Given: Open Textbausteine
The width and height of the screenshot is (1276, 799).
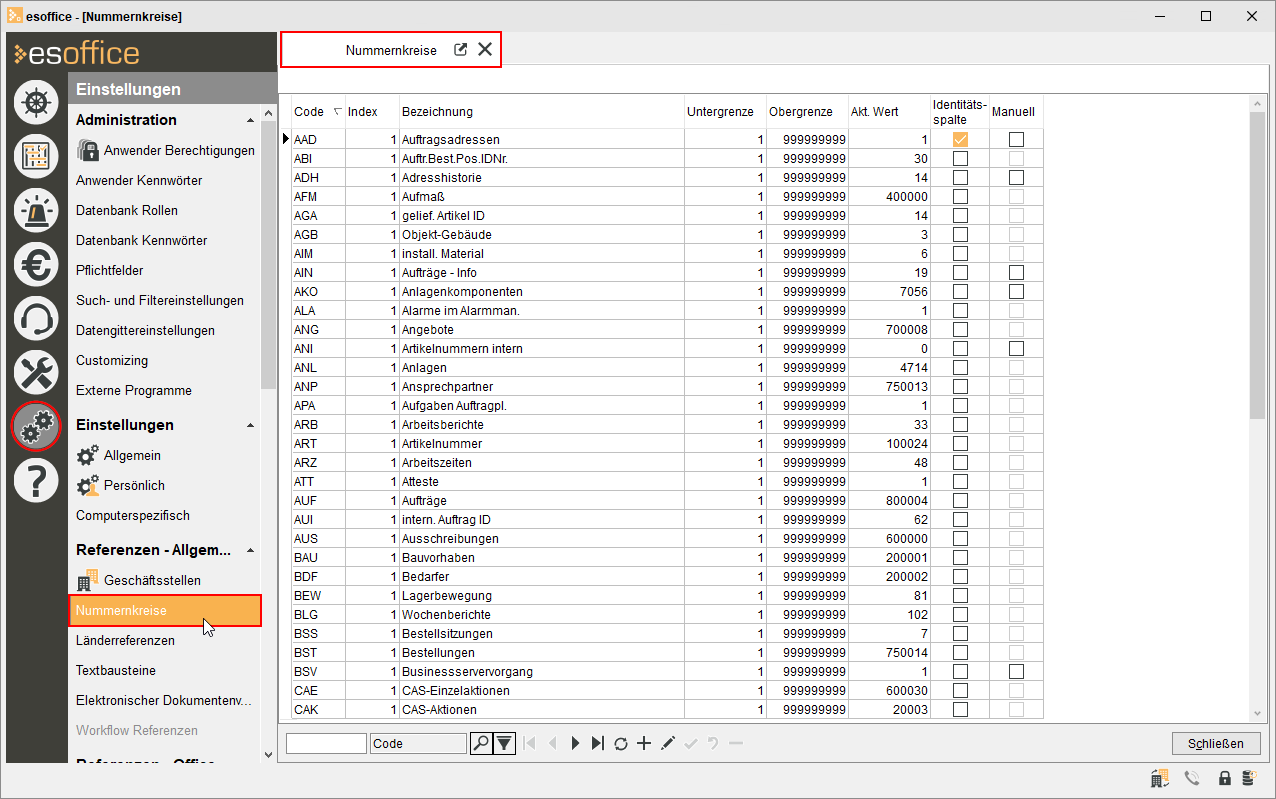Looking at the screenshot, I should pyautogui.click(x=116, y=671).
